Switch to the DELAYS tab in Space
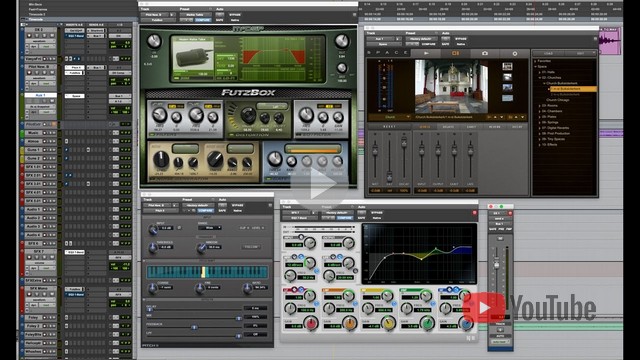 click(448, 127)
